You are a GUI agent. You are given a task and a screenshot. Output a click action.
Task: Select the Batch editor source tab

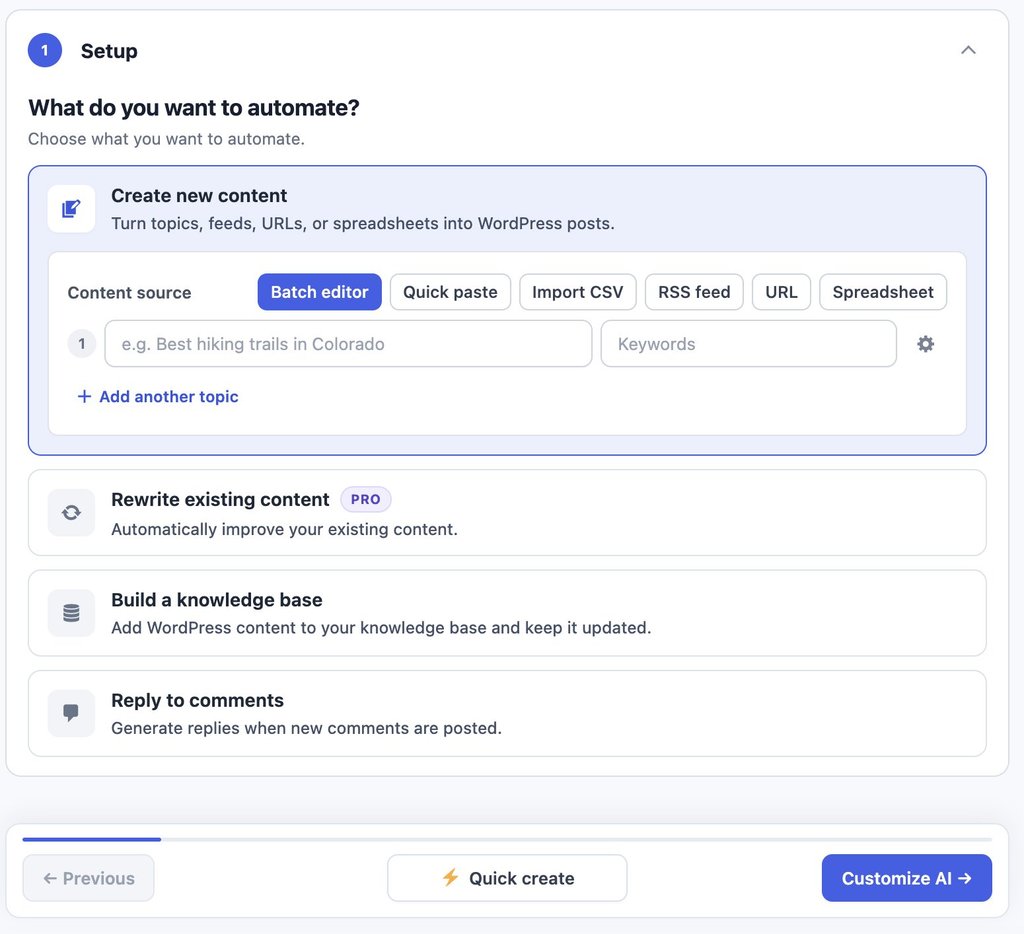[319, 292]
